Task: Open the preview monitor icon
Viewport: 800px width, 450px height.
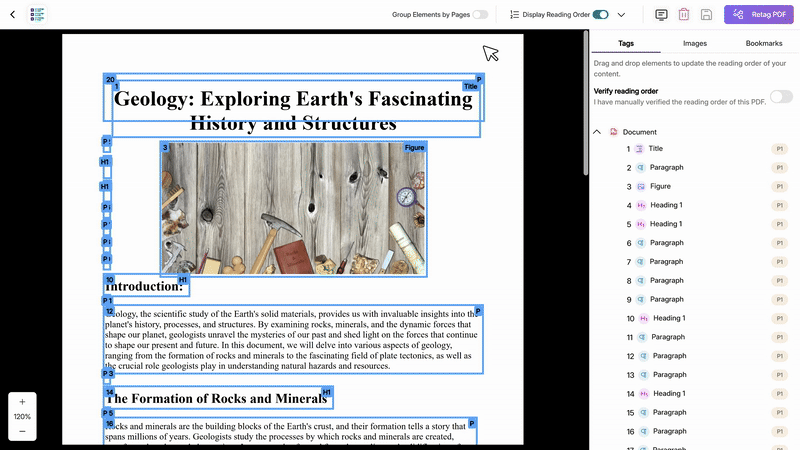Action: click(661, 15)
